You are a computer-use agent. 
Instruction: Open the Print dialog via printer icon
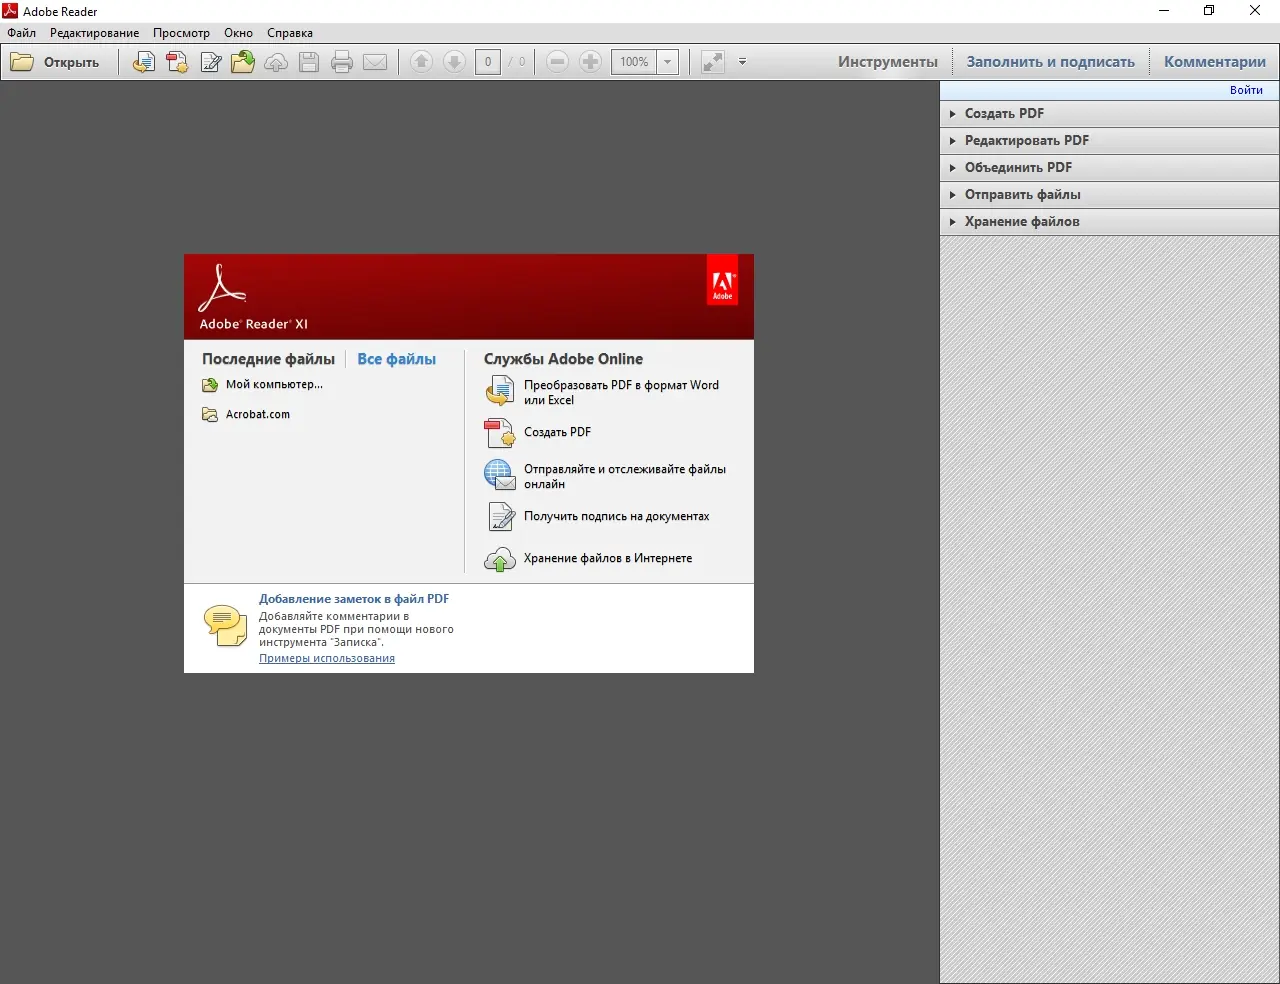tap(342, 61)
